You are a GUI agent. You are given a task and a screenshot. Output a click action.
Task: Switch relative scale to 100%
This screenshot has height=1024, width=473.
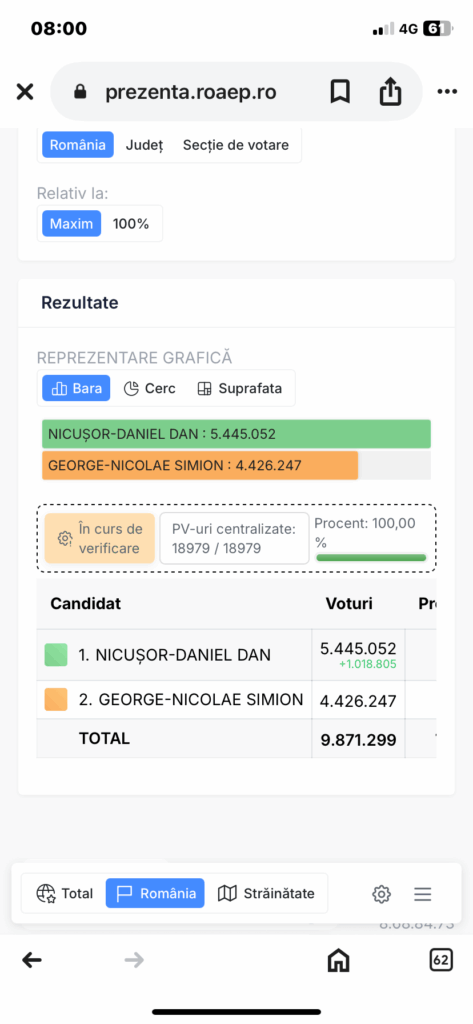(x=131, y=224)
